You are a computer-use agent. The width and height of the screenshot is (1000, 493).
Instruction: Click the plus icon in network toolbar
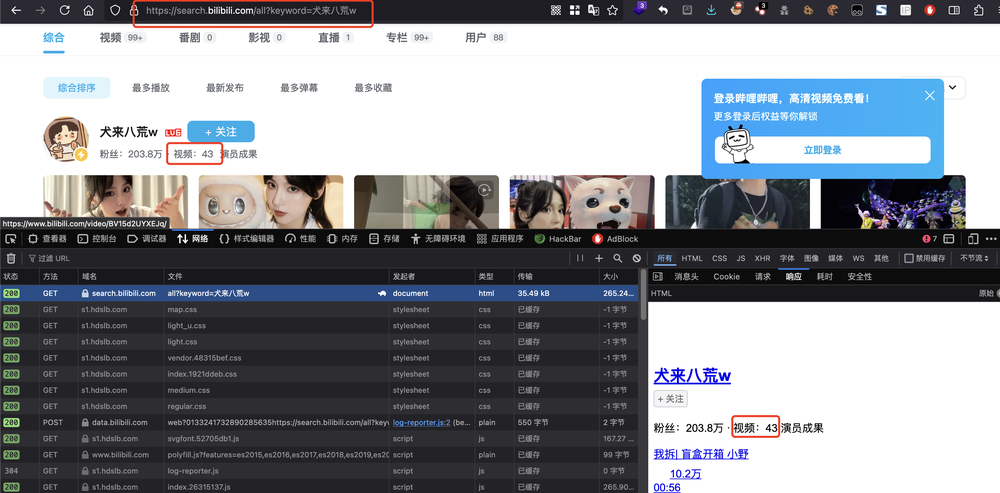(x=599, y=258)
